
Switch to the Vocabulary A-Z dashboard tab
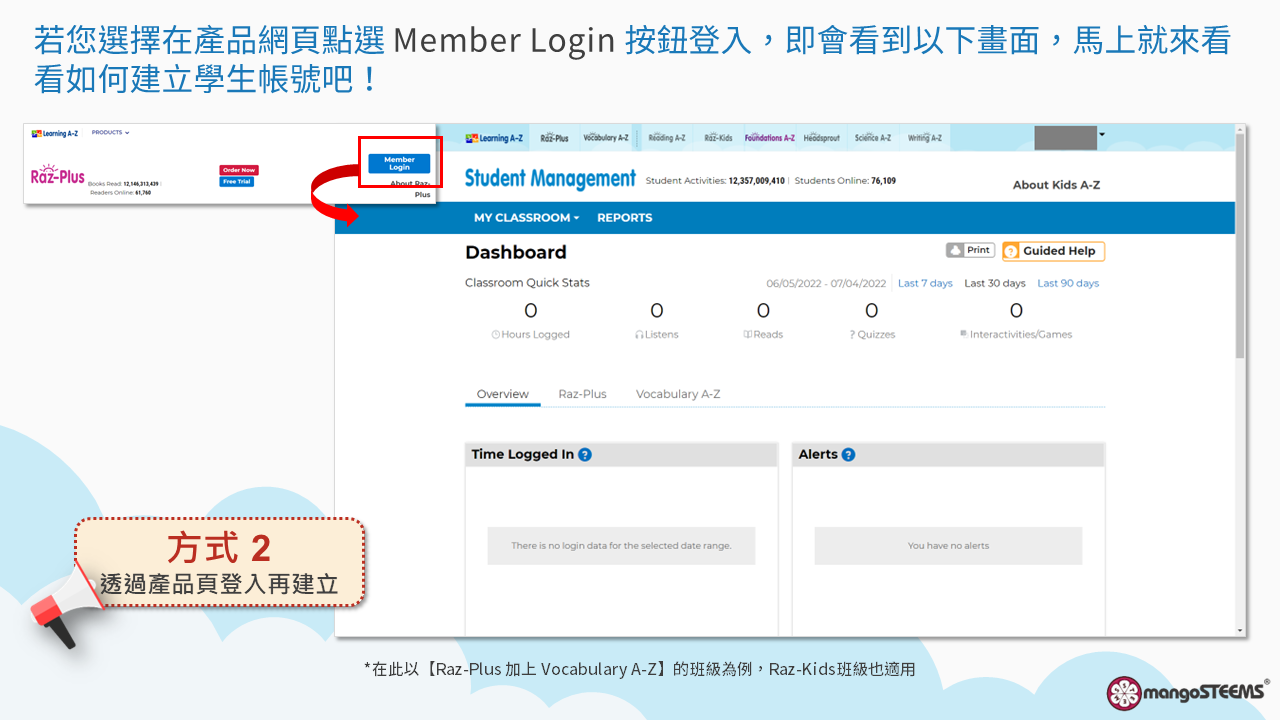[x=678, y=394]
